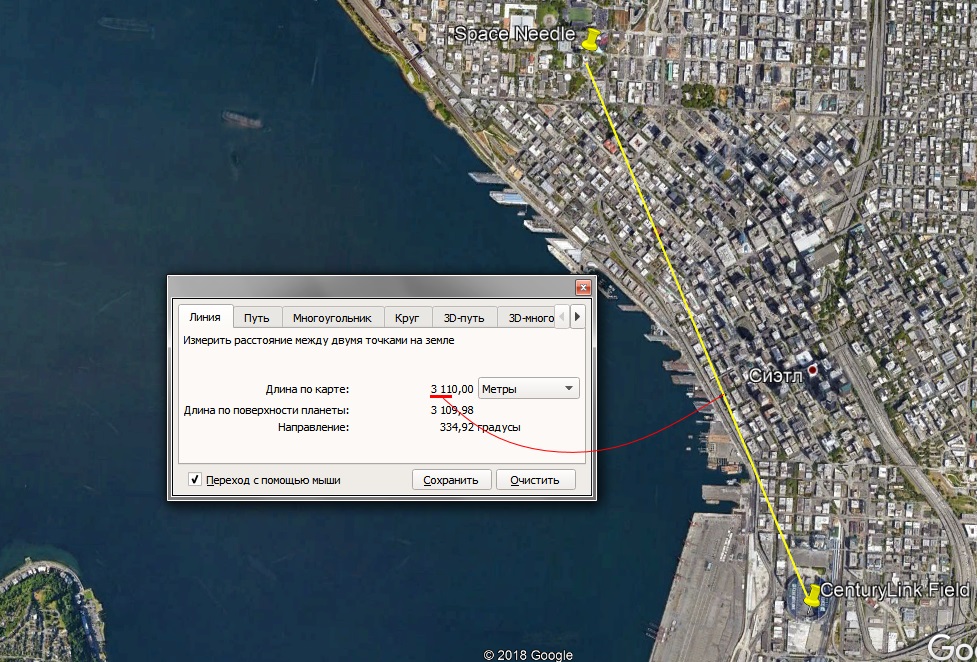Click the Space Needle placemark label
The width and height of the screenshot is (977, 662).
tap(515, 34)
